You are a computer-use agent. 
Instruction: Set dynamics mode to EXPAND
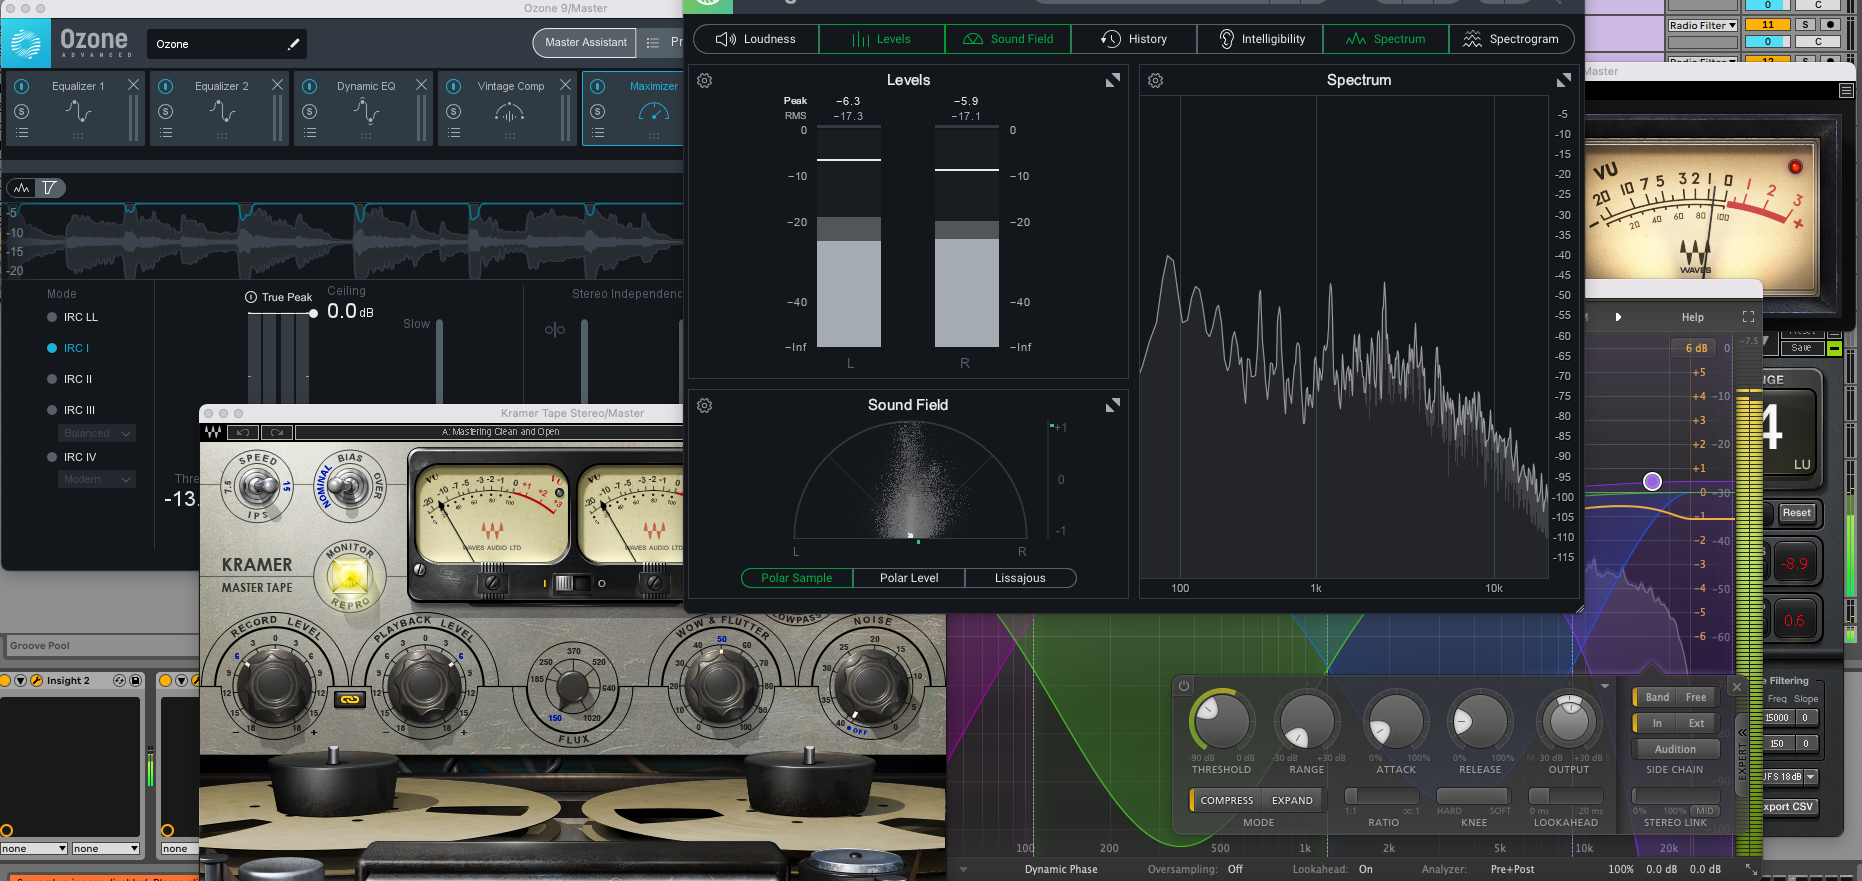(x=1292, y=800)
